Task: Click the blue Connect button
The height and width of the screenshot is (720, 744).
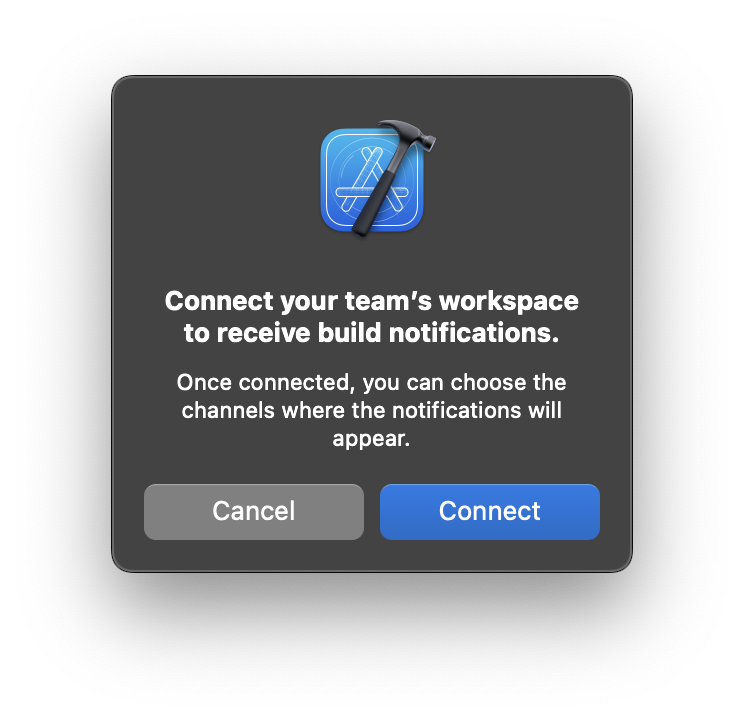Action: 490,512
